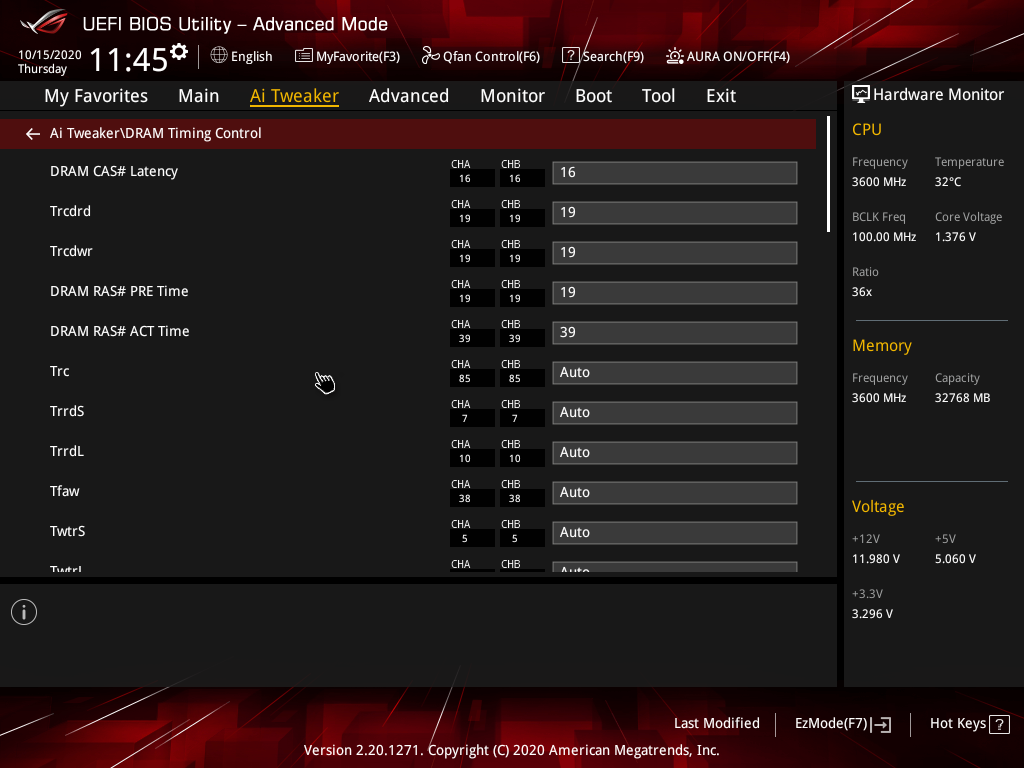The image size is (1024, 768).
Task: Select the Ai Tweaker tab
Action: point(294,96)
